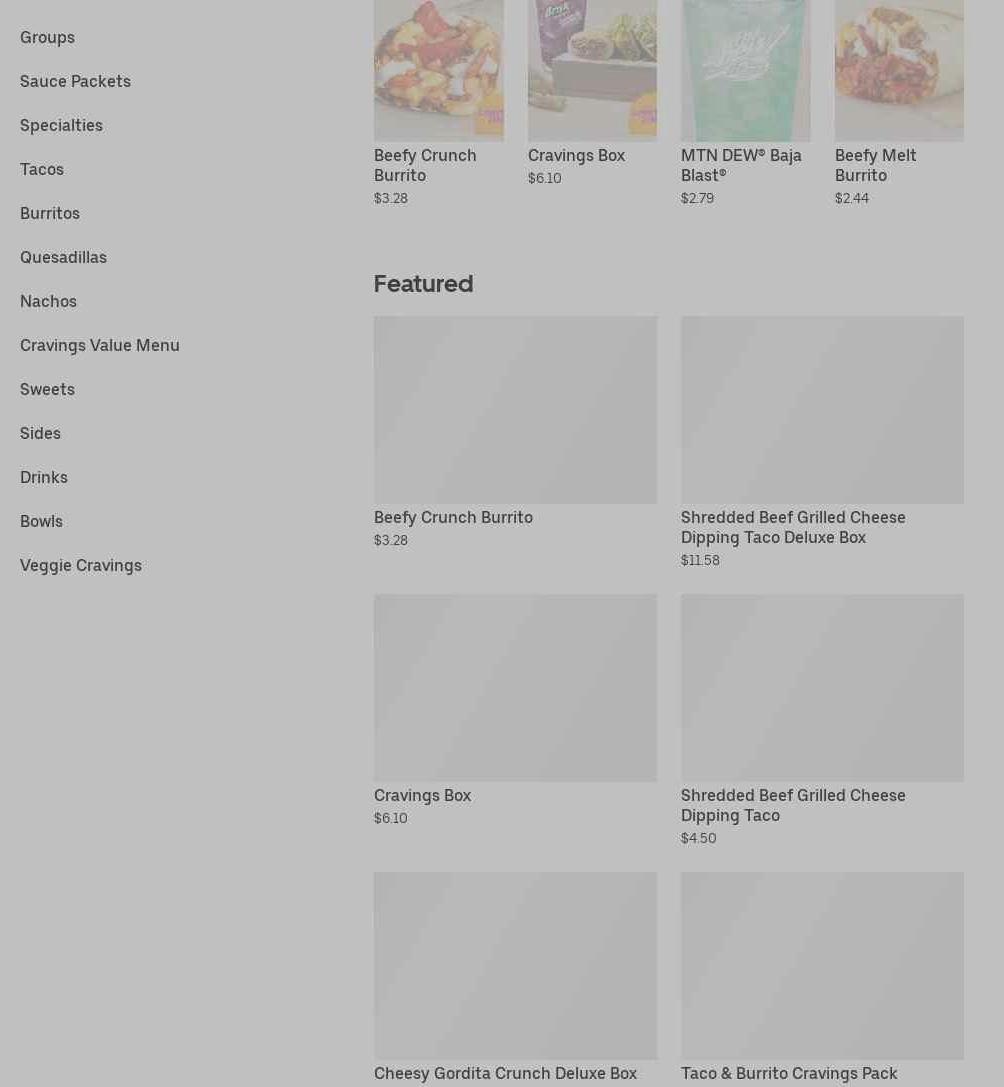1004x1087 pixels.
Task: Open the $4.50 Shredded Beef Grilled Cheese Dipping Taco
Action: [x=822, y=720]
